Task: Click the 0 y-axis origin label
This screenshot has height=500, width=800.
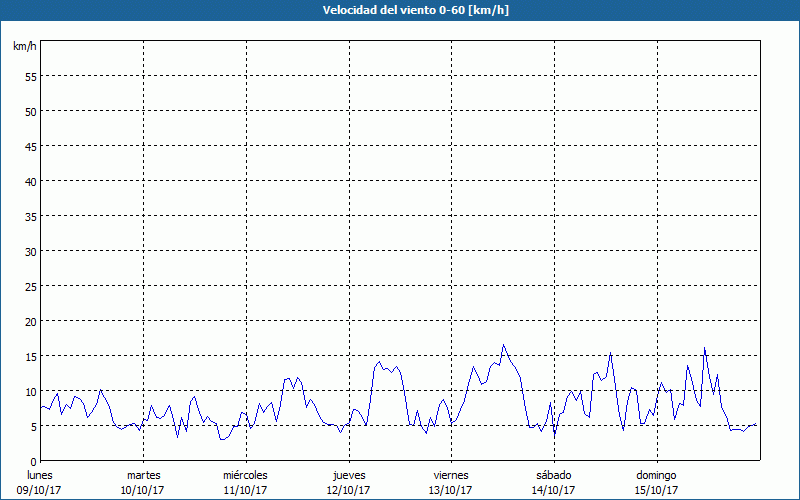Action: [33, 461]
